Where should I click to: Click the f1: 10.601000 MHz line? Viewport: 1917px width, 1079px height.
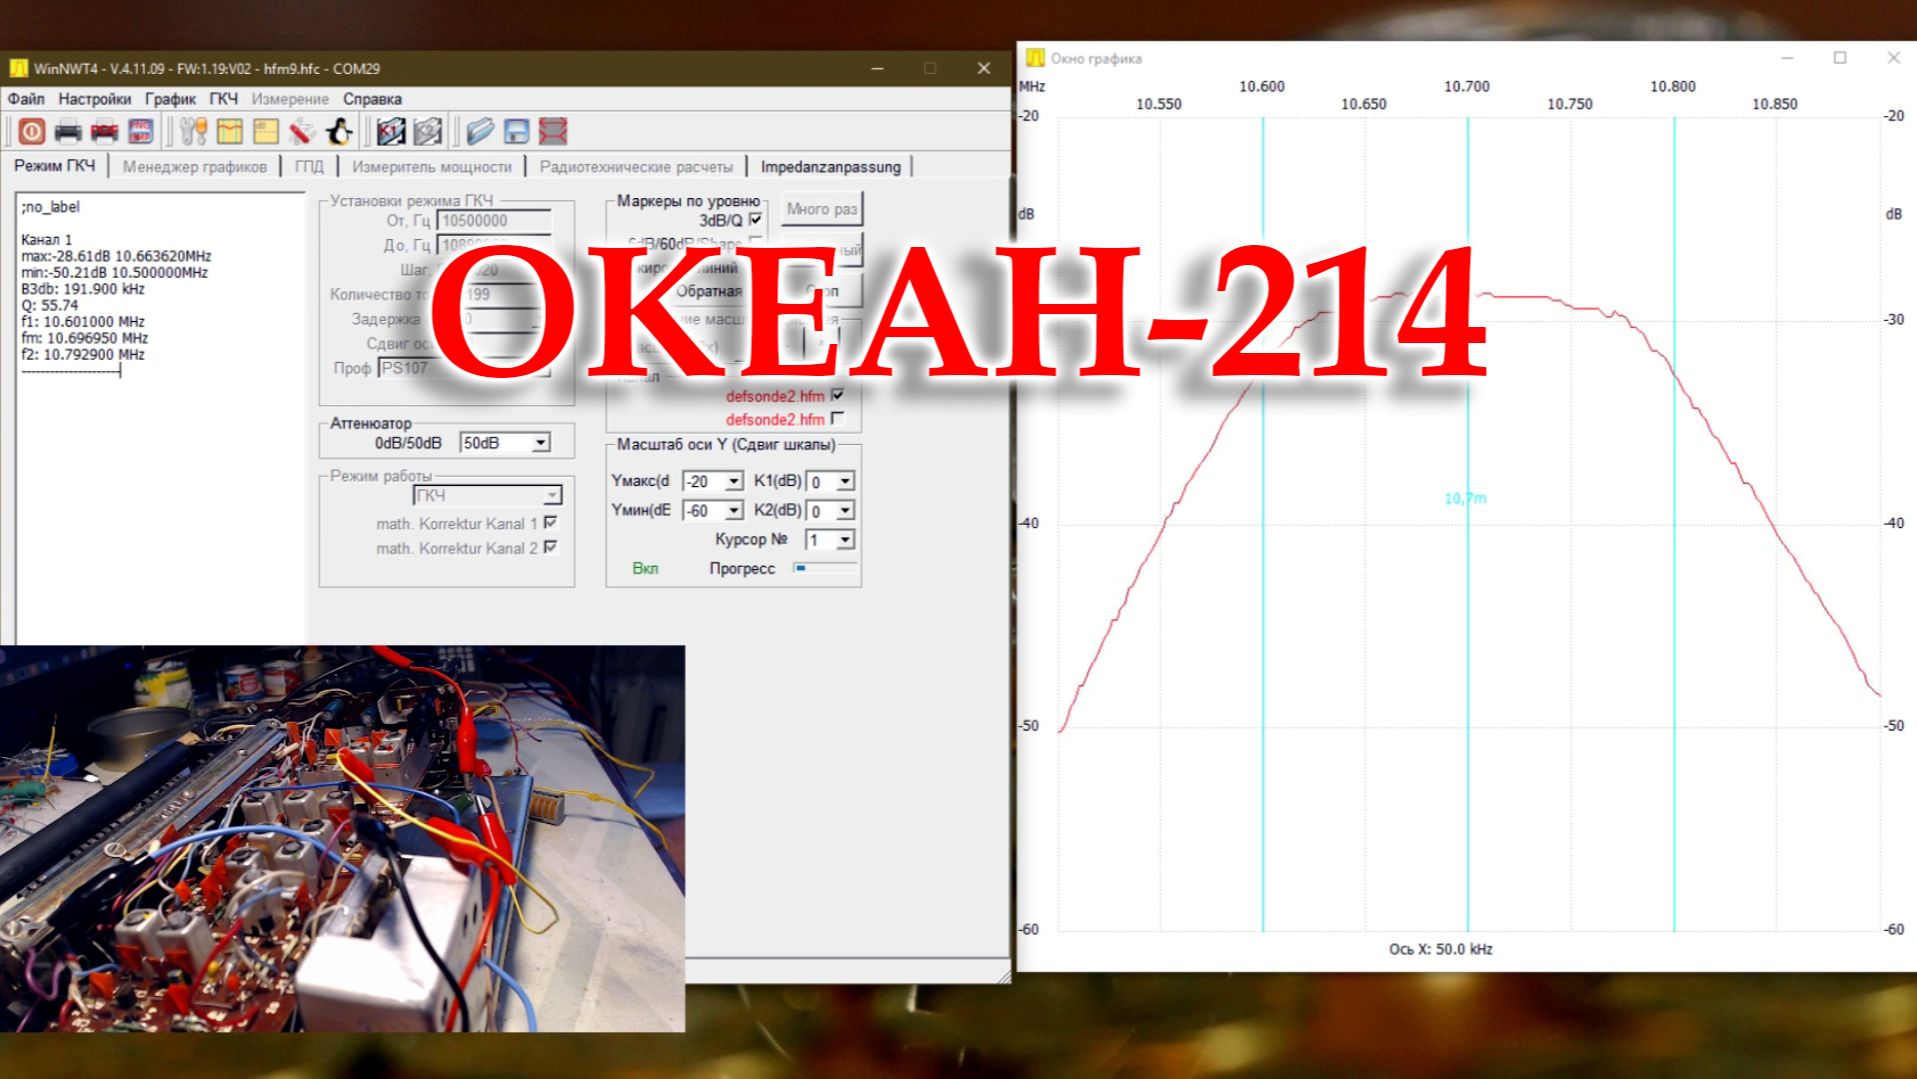pyautogui.click(x=83, y=322)
